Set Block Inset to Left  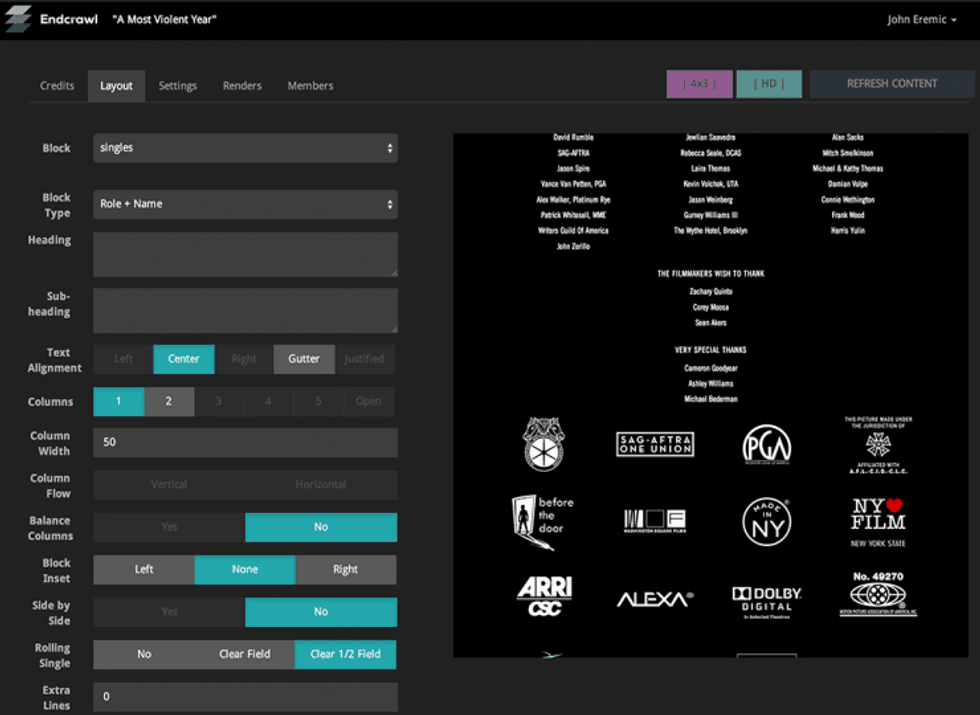[x=144, y=569]
